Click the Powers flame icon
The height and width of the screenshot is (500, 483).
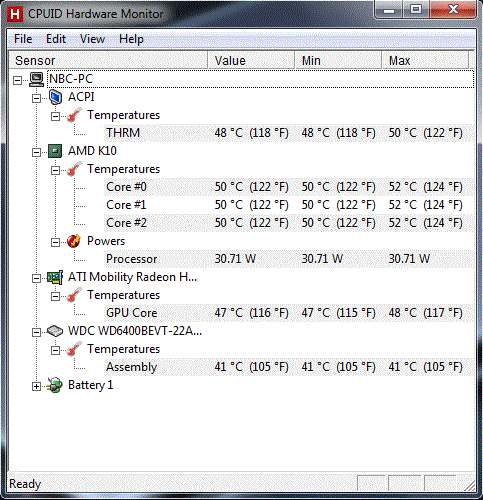(74, 241)
